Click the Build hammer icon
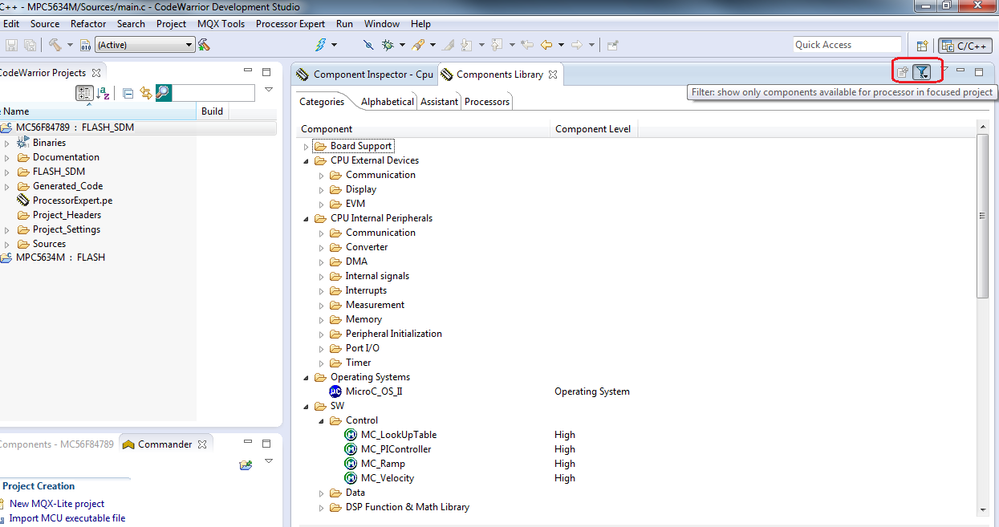This screenshot has height=527, width=999. click(x=55, y=45)
